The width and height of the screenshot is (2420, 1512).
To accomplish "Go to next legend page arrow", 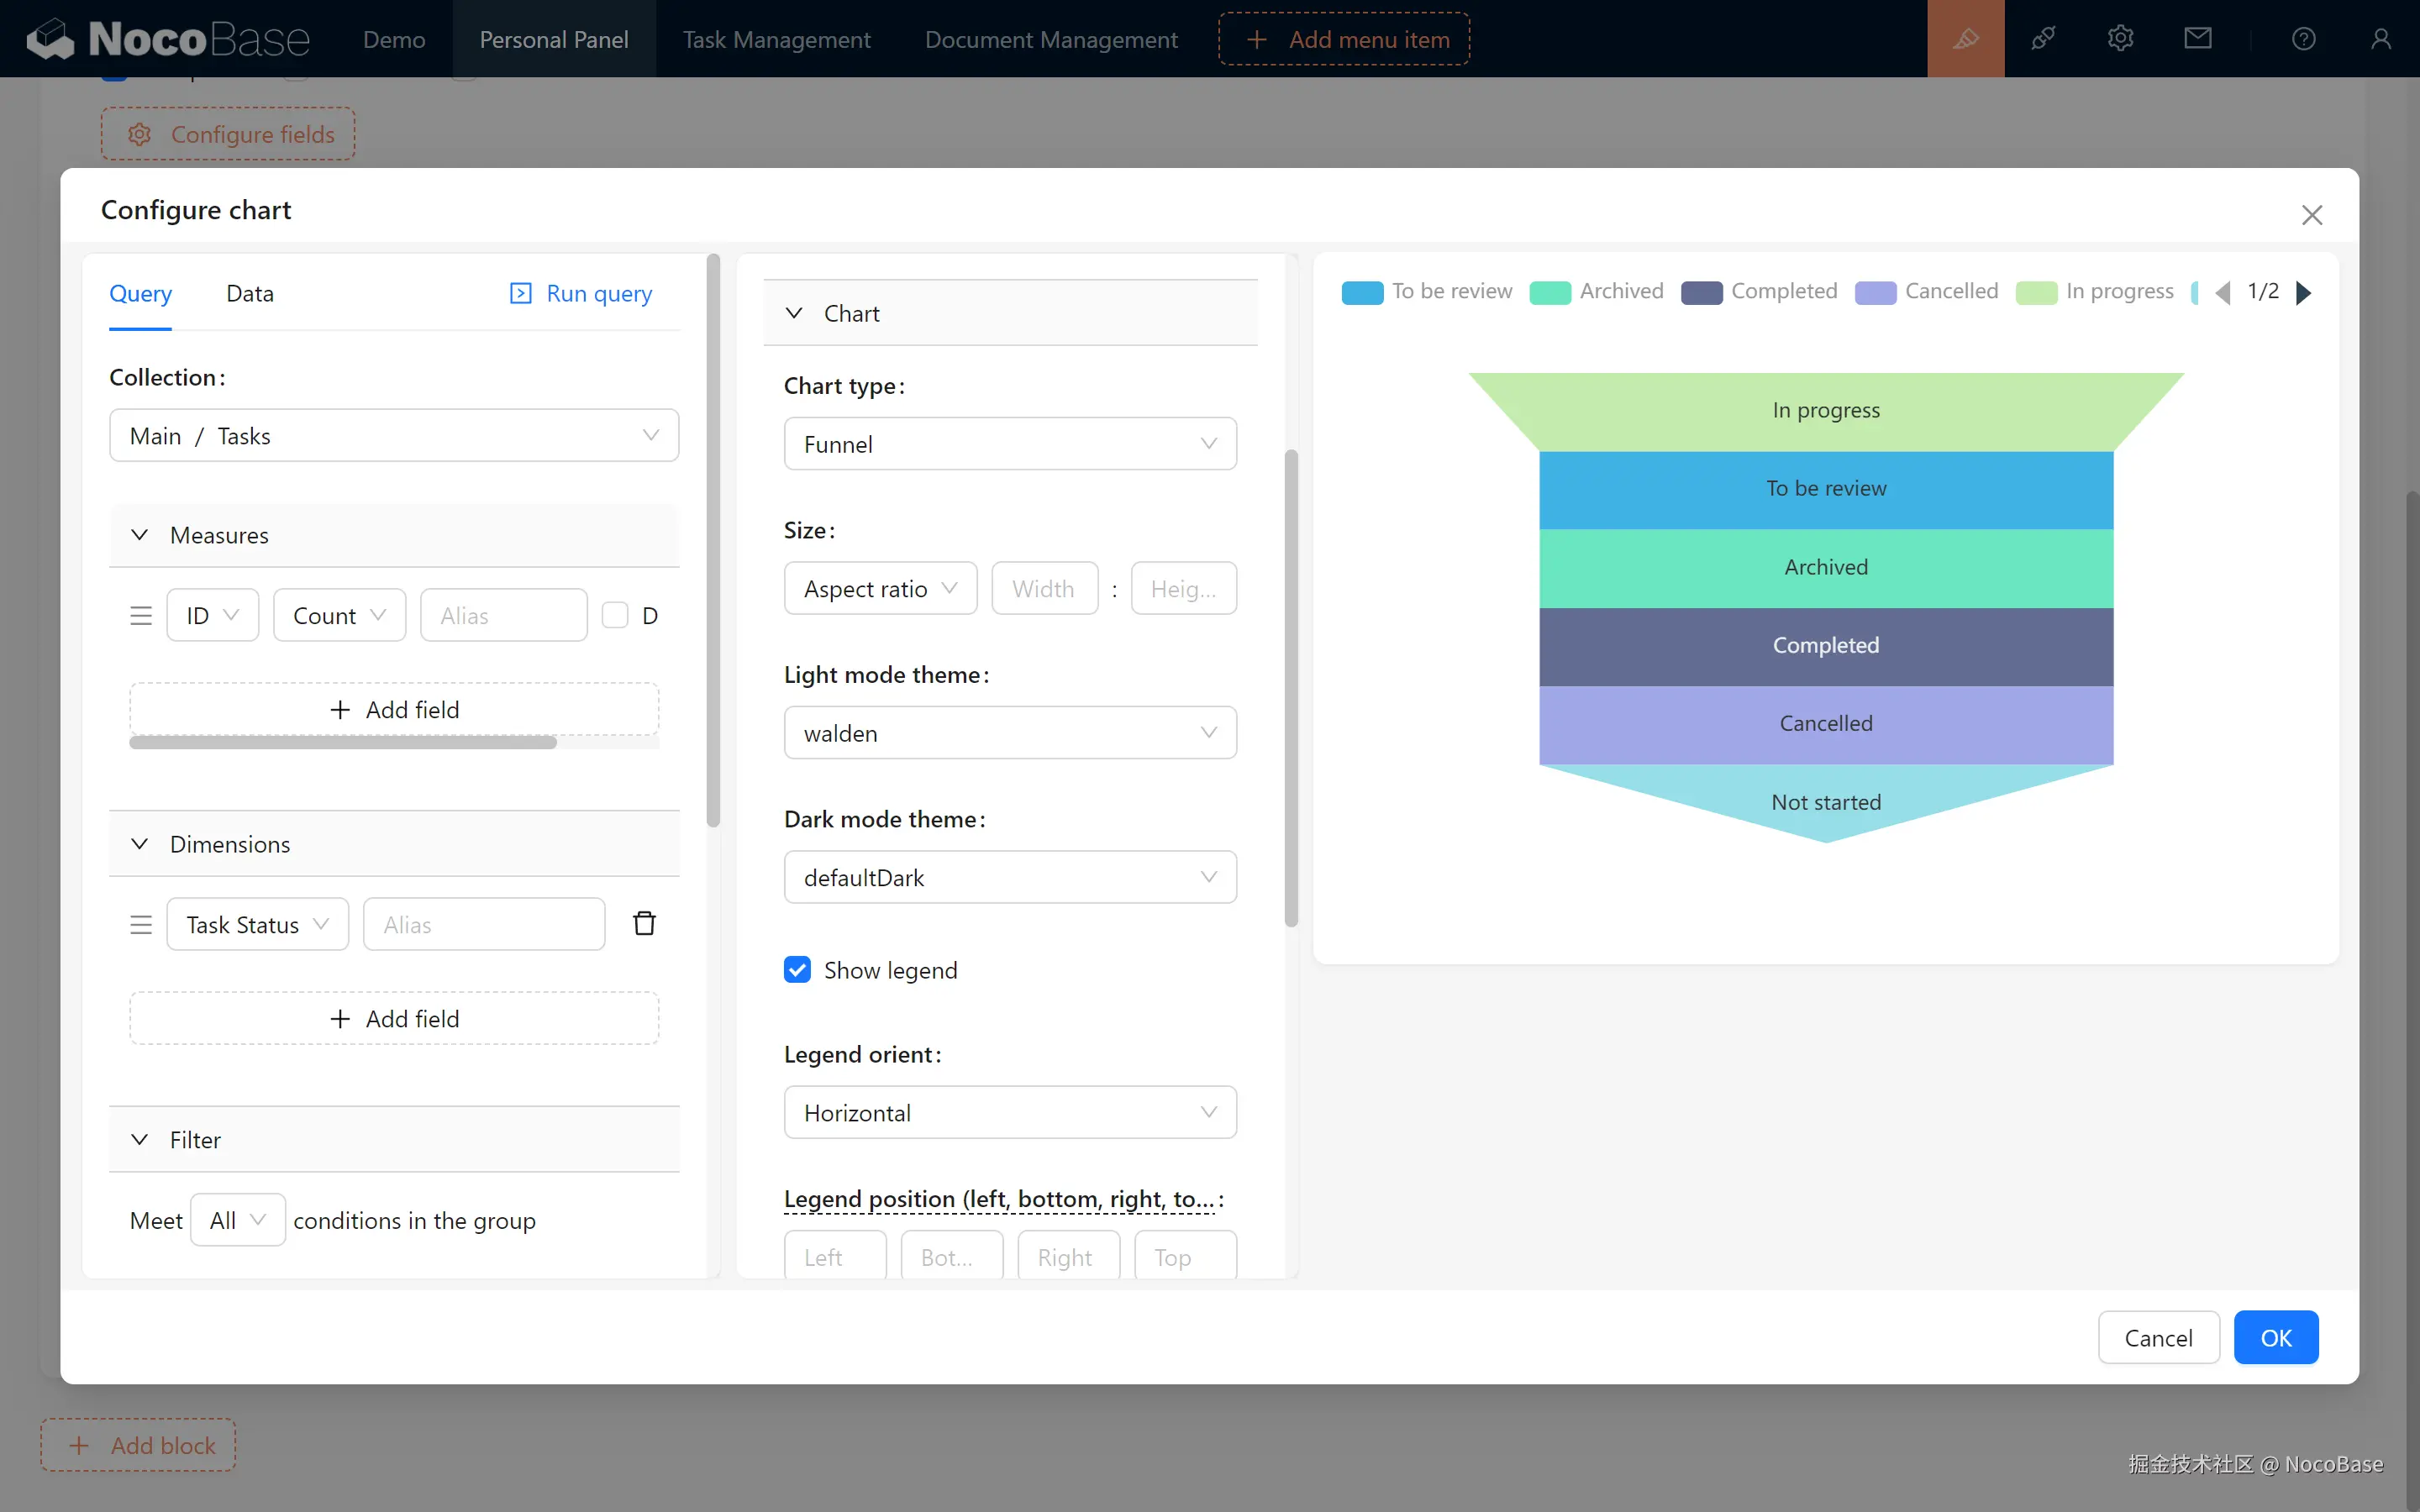I will [x=2304, y=292].
